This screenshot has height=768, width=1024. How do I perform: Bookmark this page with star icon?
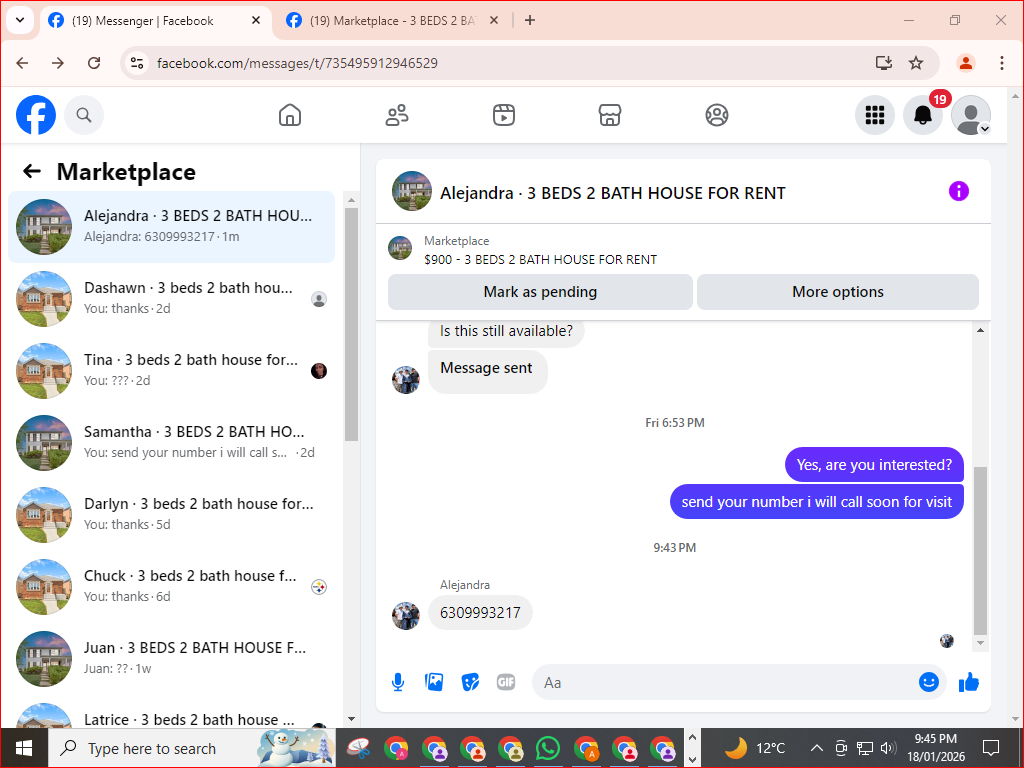click(916, 63)
